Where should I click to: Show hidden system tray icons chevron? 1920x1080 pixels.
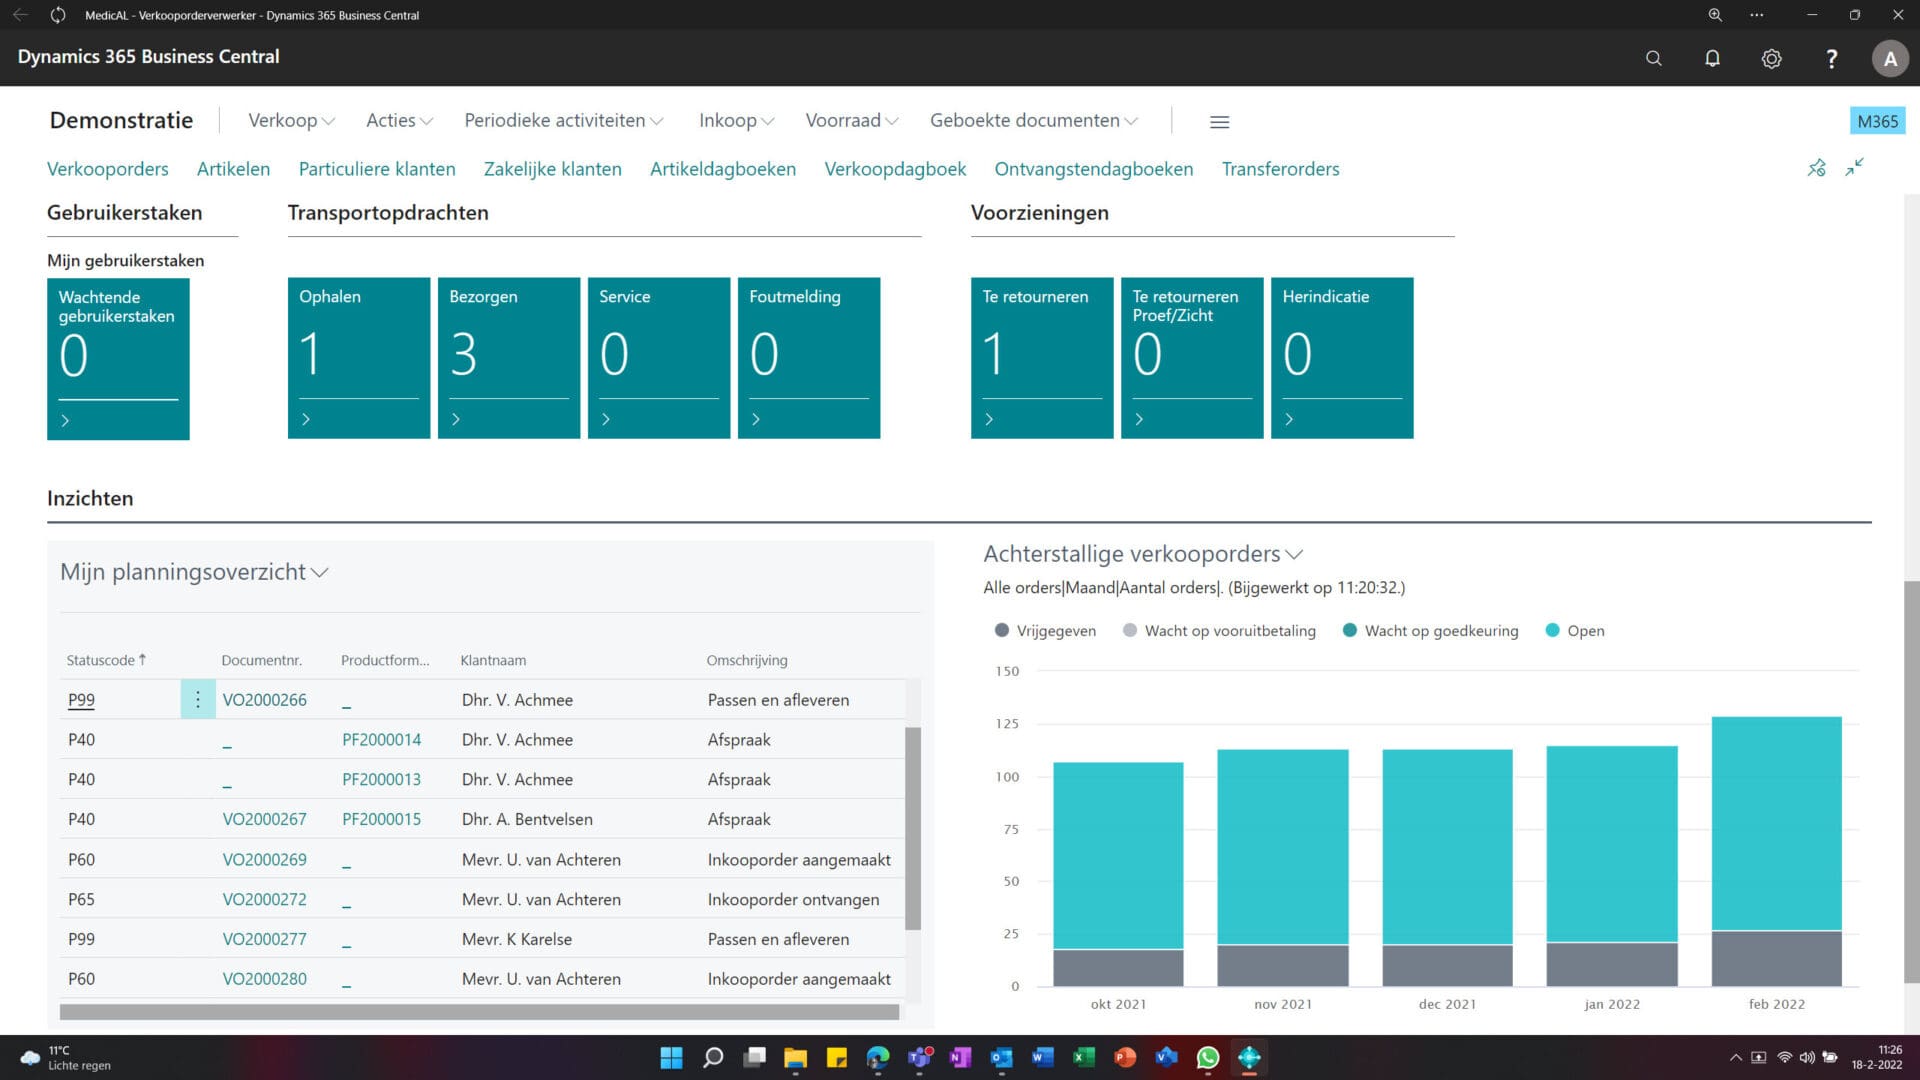point(1736,1057)
